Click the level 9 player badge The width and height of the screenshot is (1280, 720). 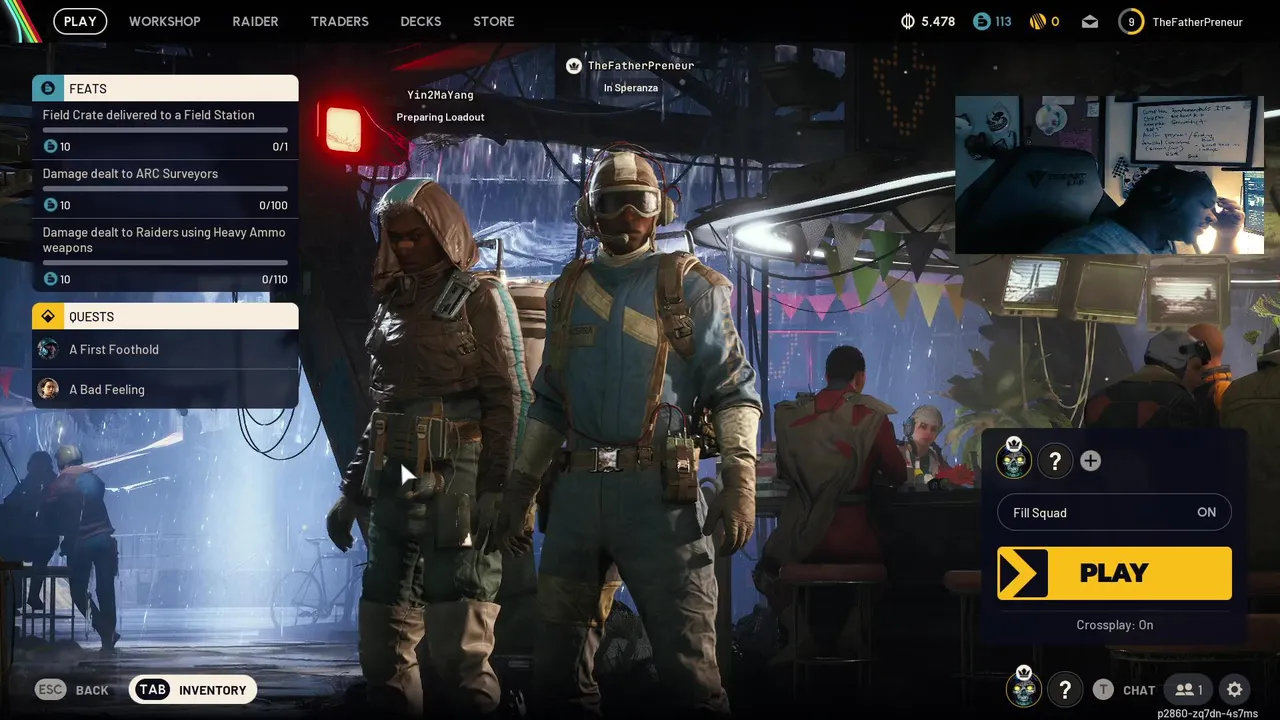[x=1131, y=21]
